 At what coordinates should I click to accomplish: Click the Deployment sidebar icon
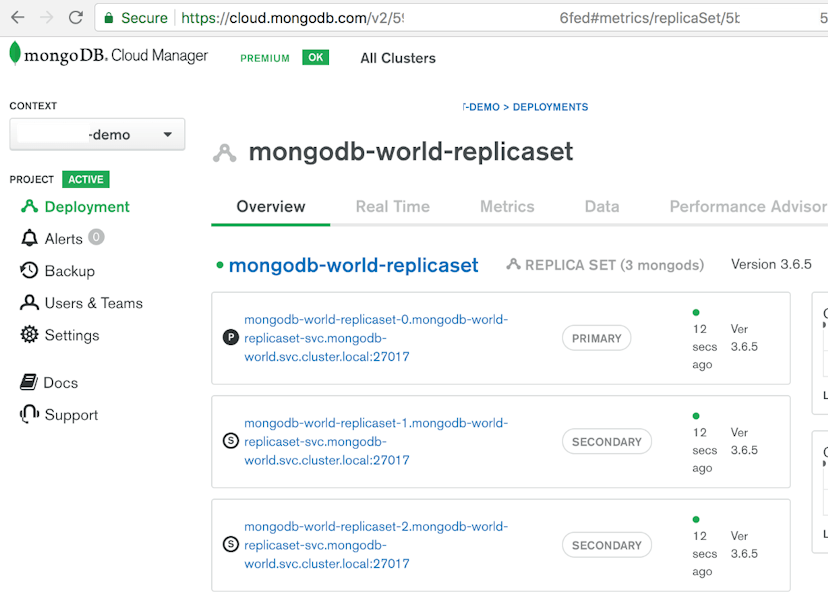(30, 207)
